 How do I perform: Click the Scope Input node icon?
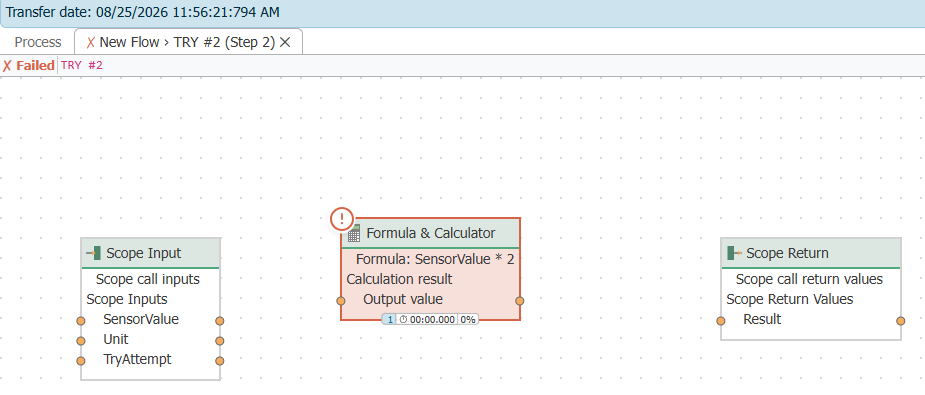click(x=94, y=254)
